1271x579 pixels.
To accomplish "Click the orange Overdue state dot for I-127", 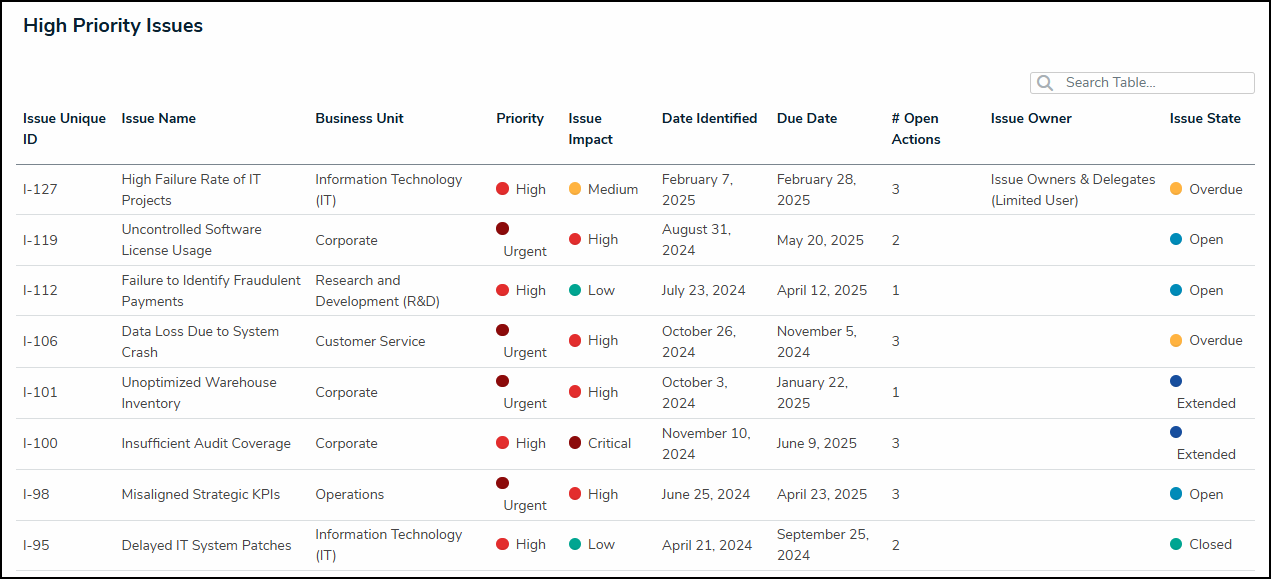I will [1176, 189].
